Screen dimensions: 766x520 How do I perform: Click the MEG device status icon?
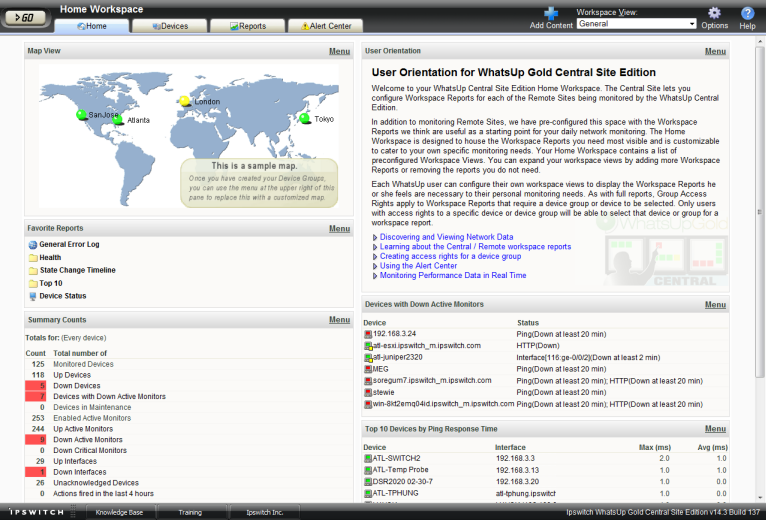click(x=368, y=369)
